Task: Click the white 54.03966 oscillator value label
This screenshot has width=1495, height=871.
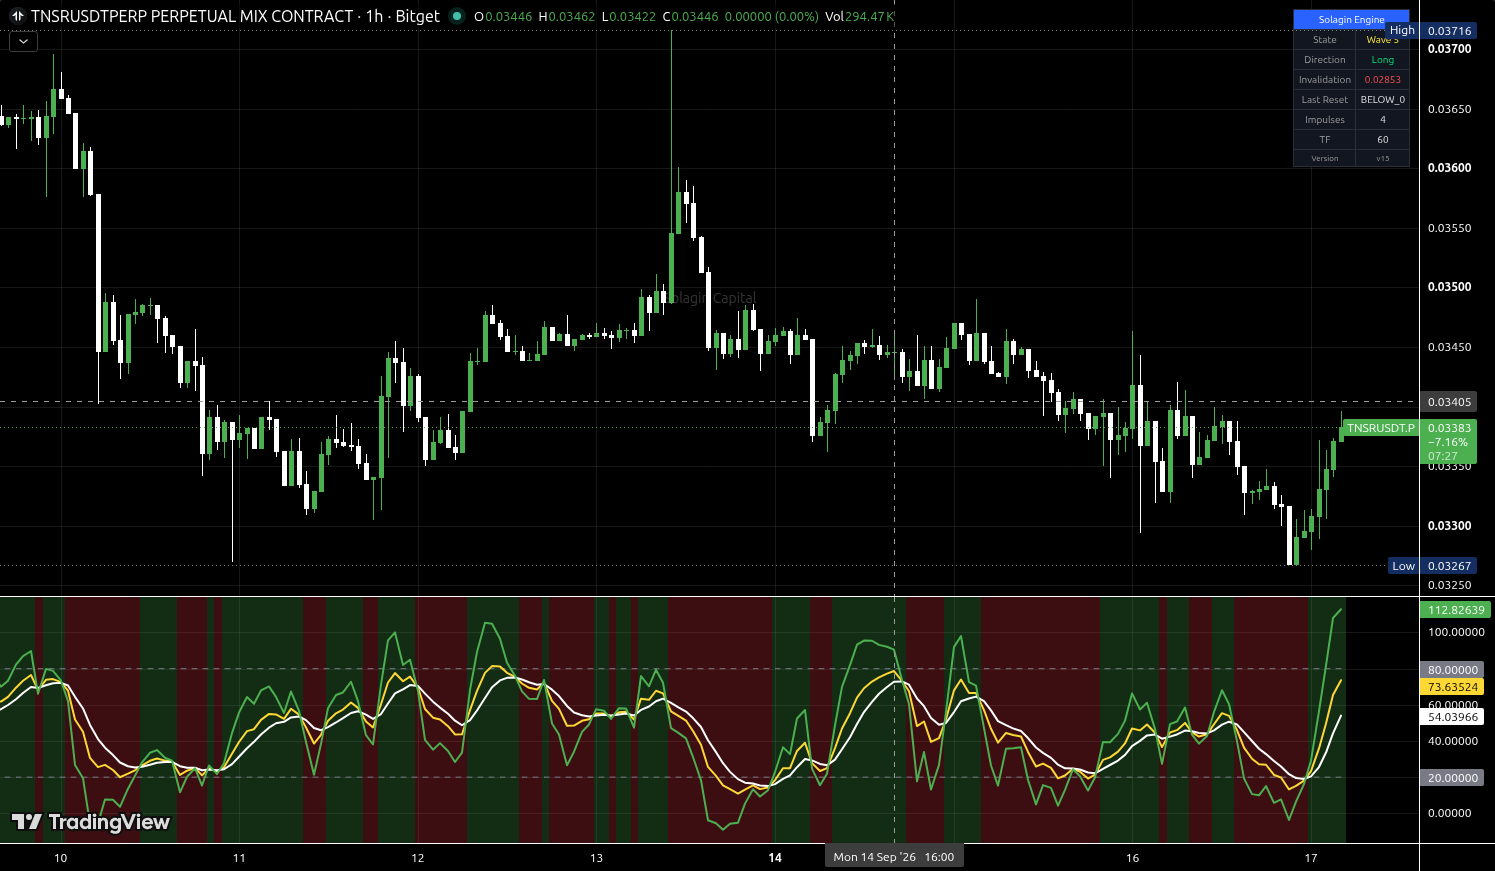Action: (x=1452, y=717)
